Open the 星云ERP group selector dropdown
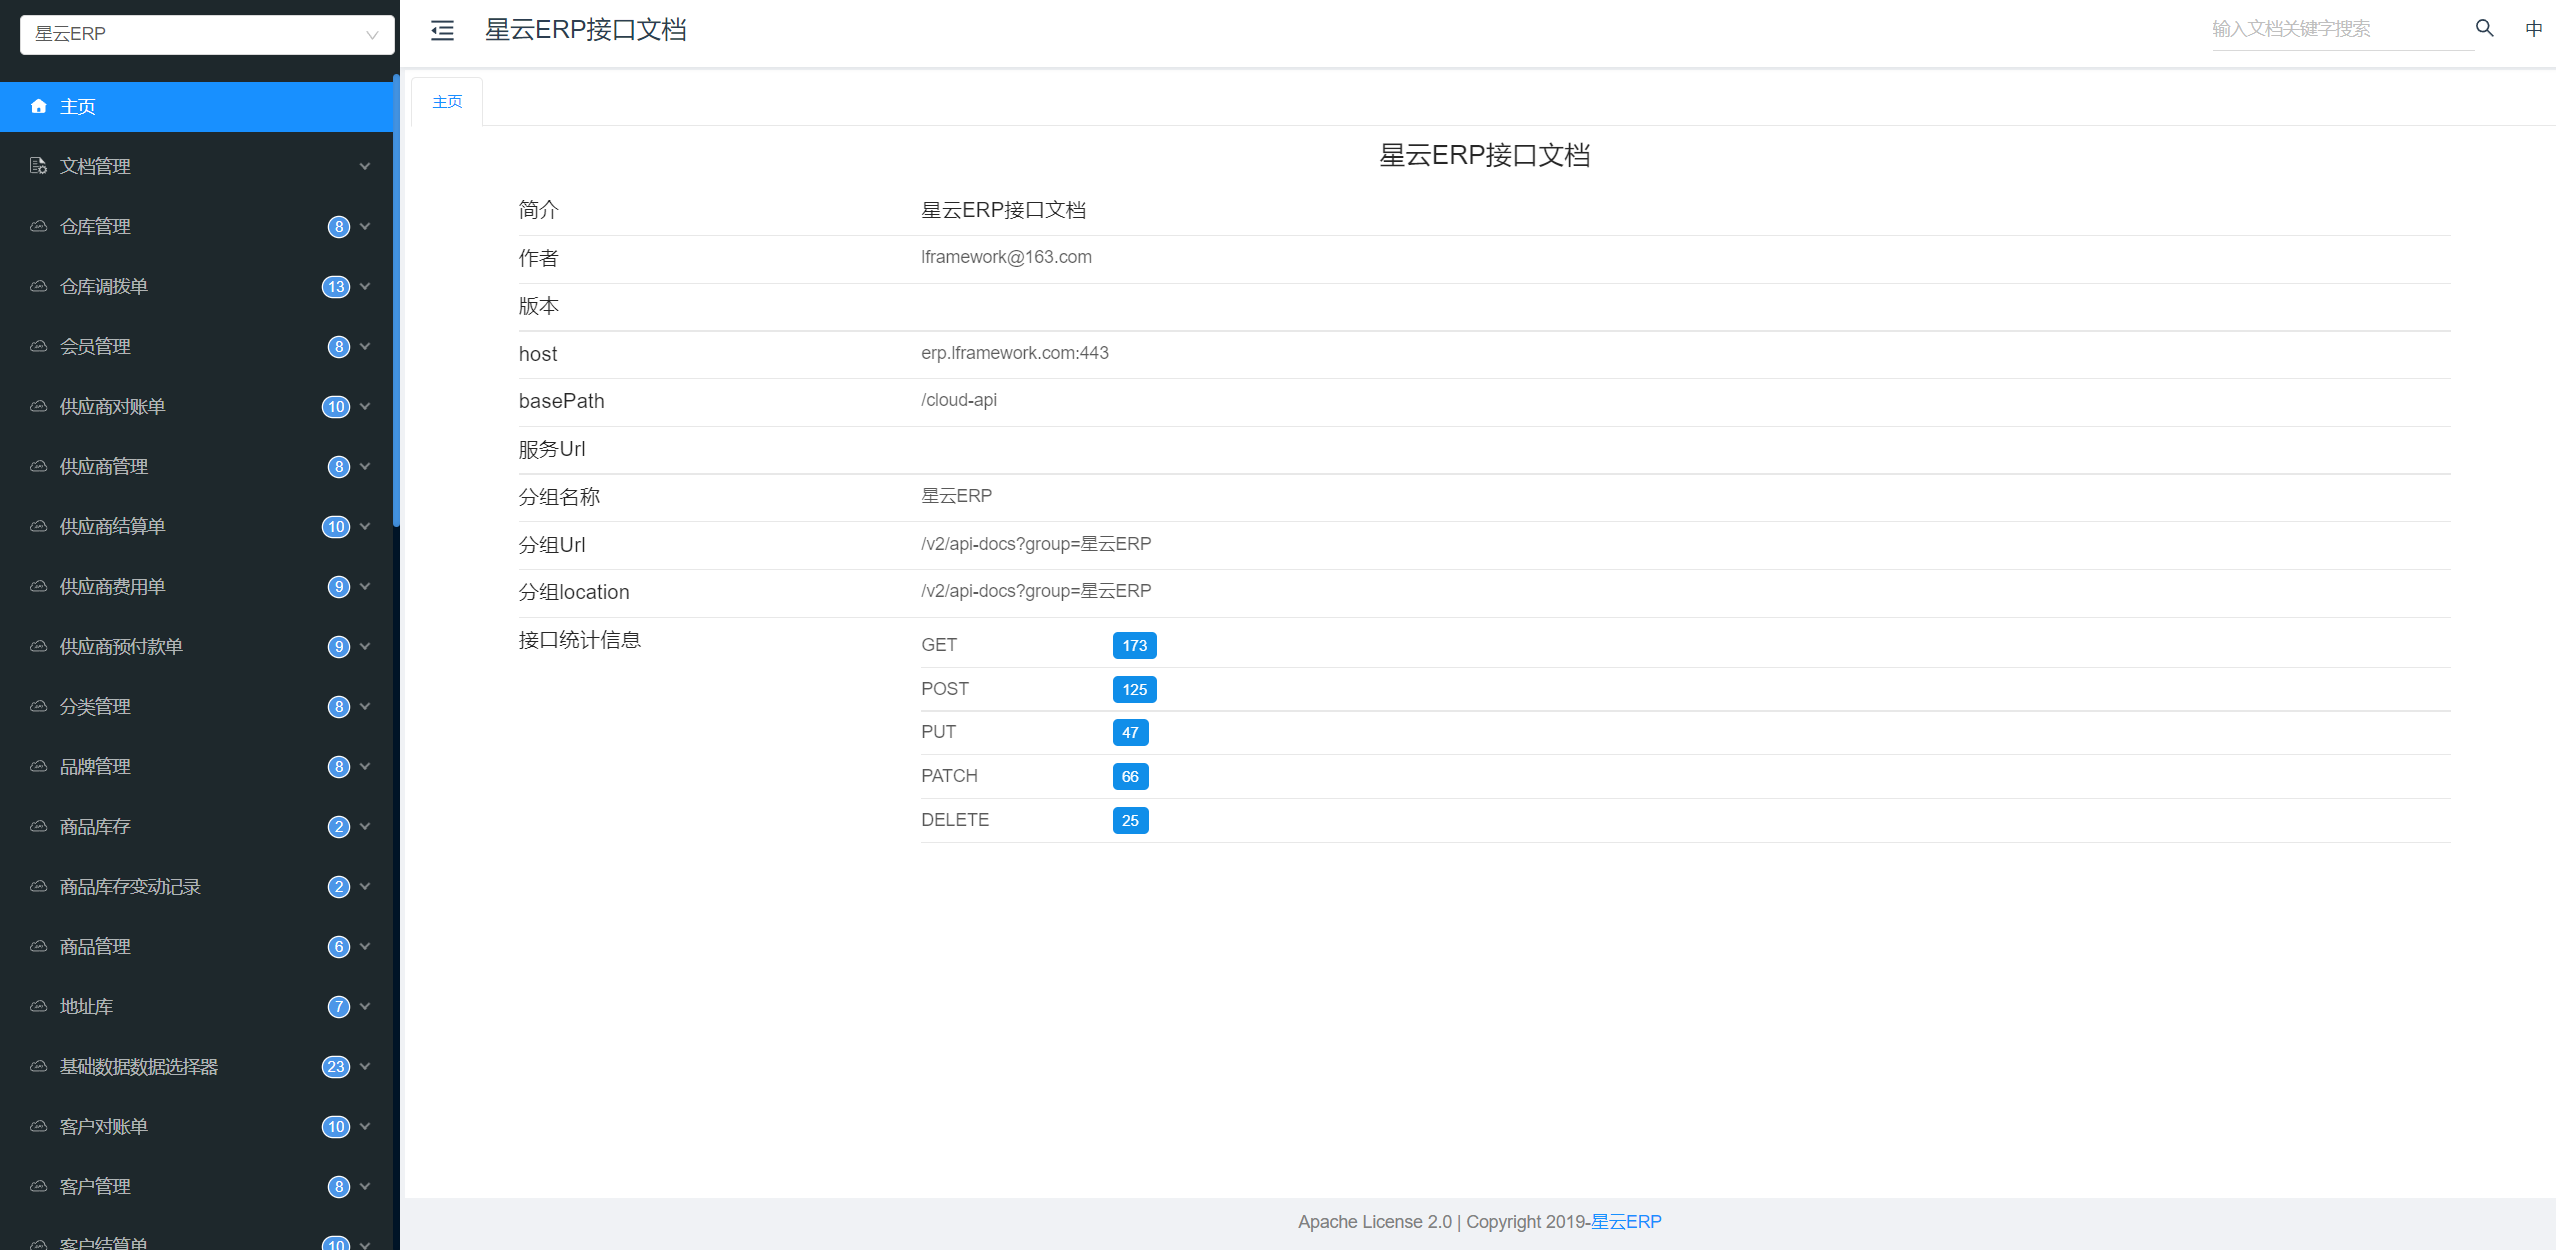The width and height of the screenshot is (2556, 1250). coord(207,34)
